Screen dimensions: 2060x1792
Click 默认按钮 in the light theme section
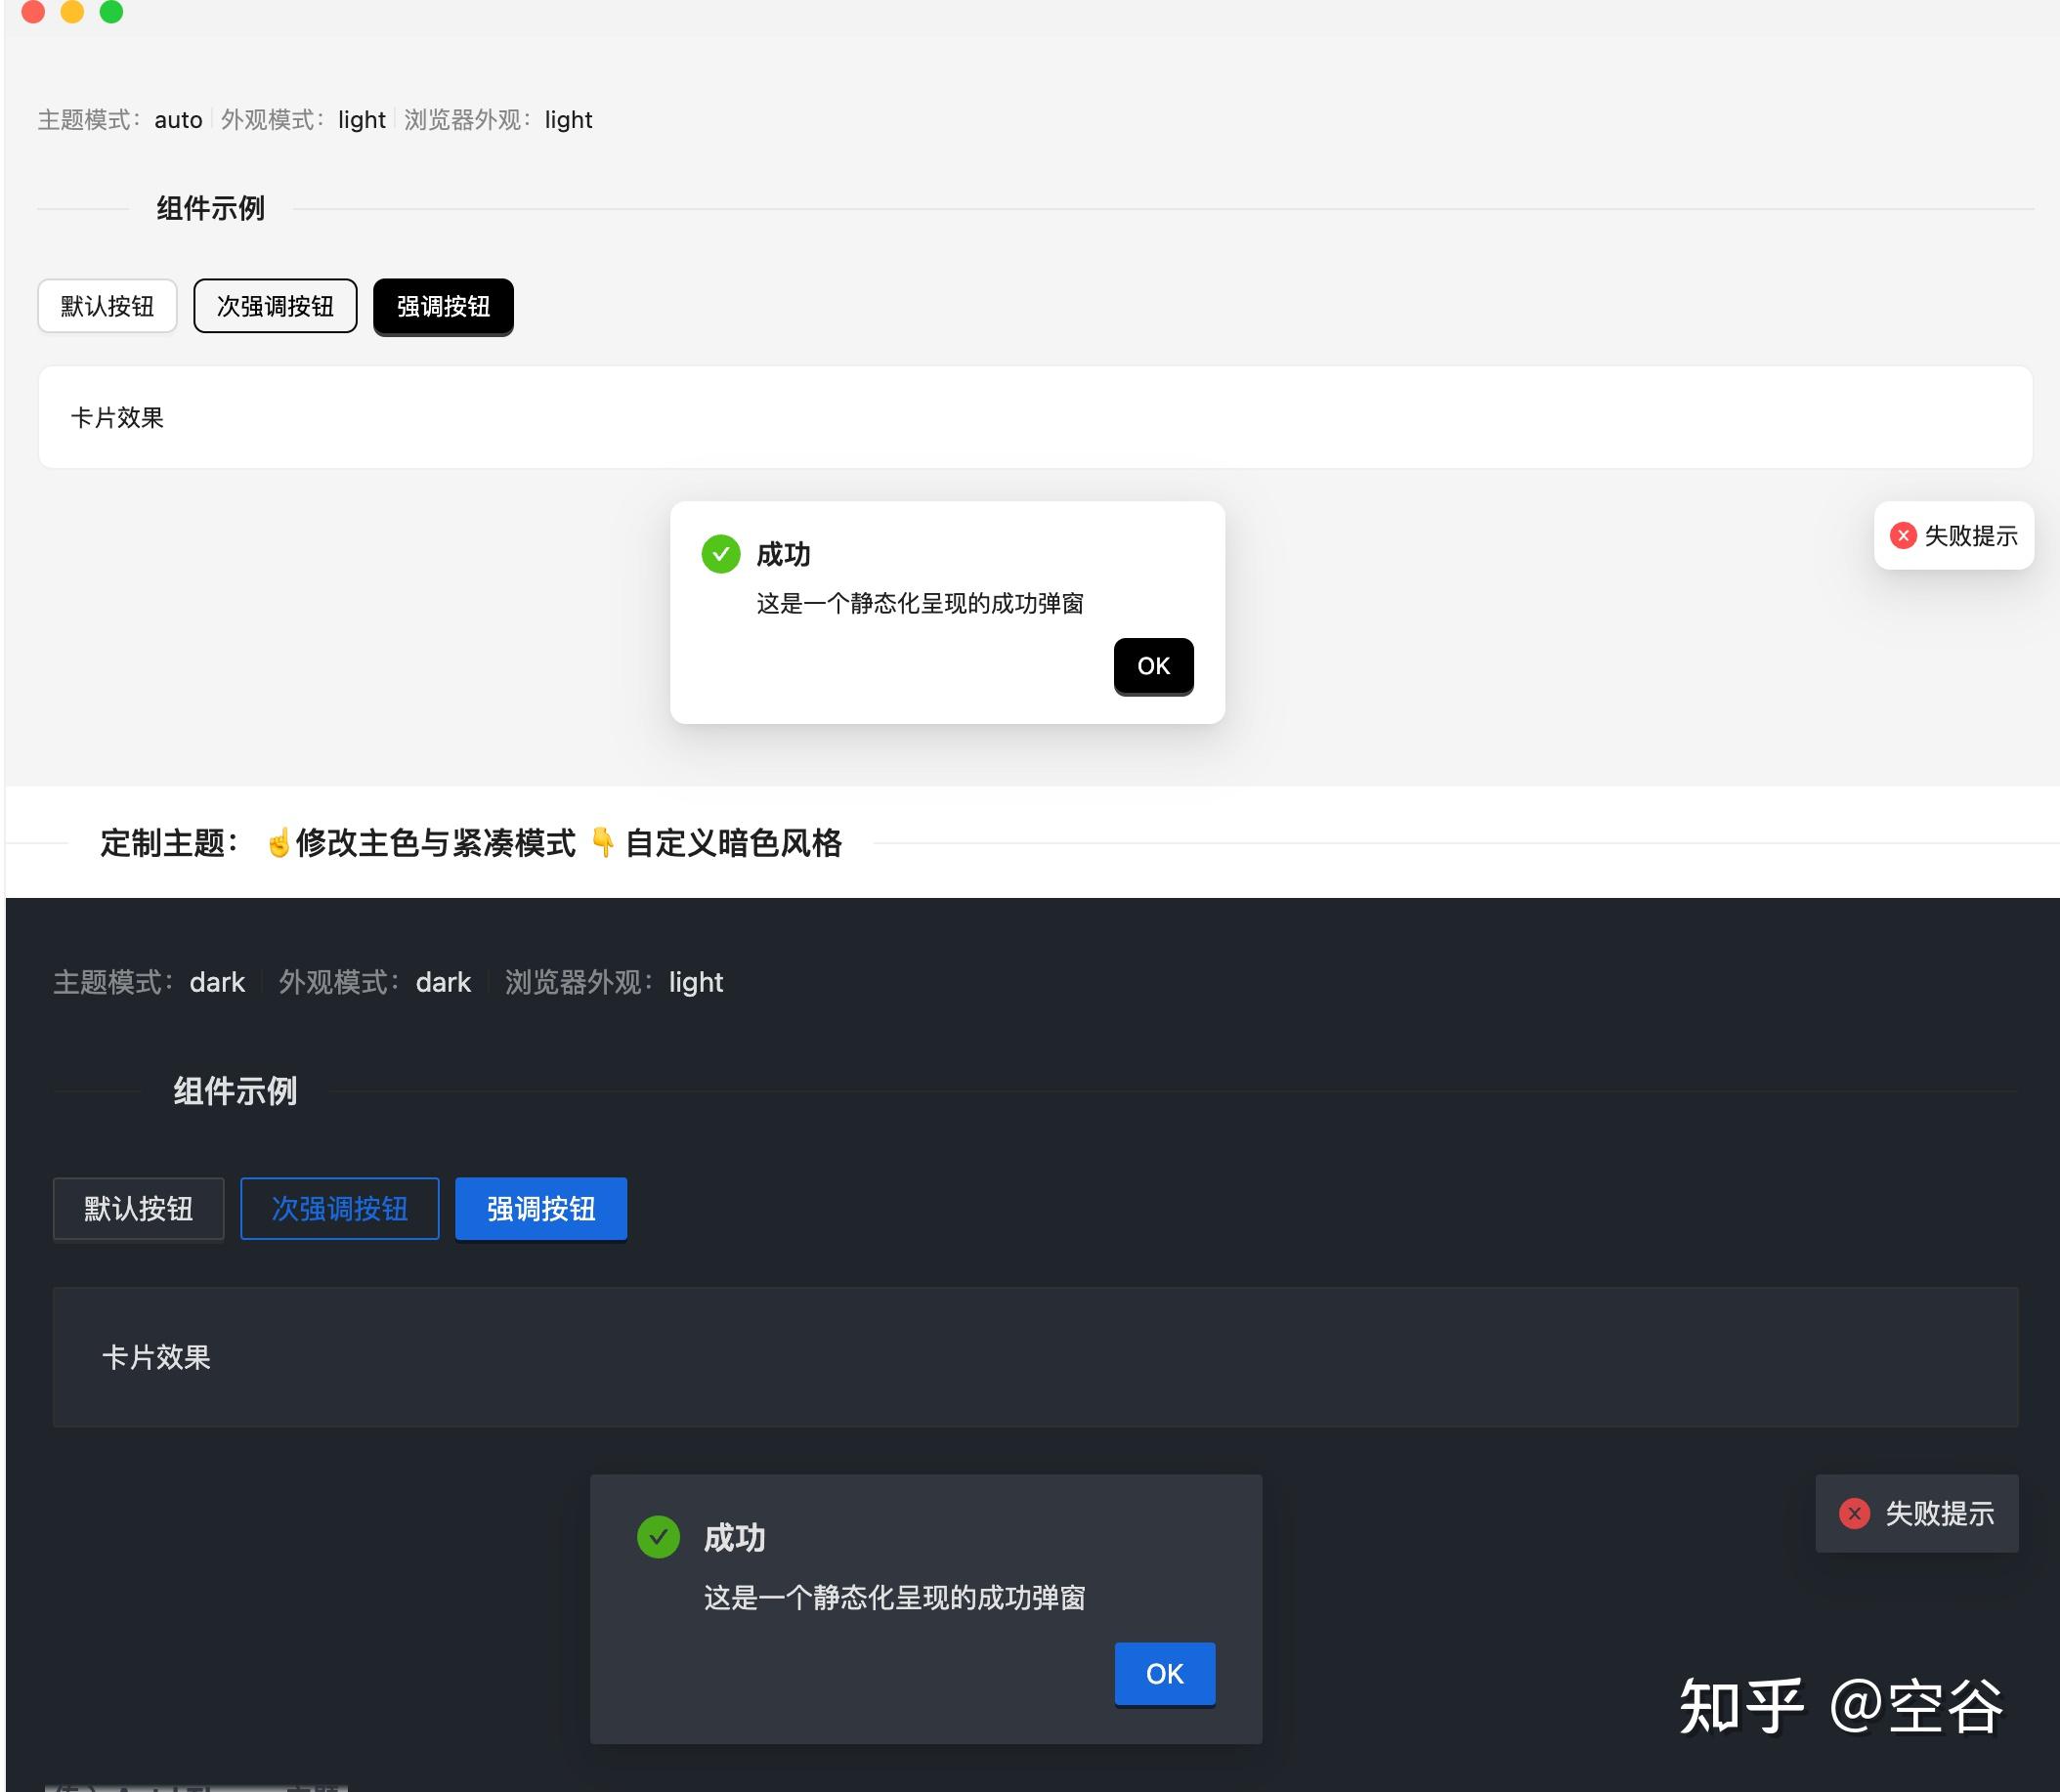coord(107,306)
